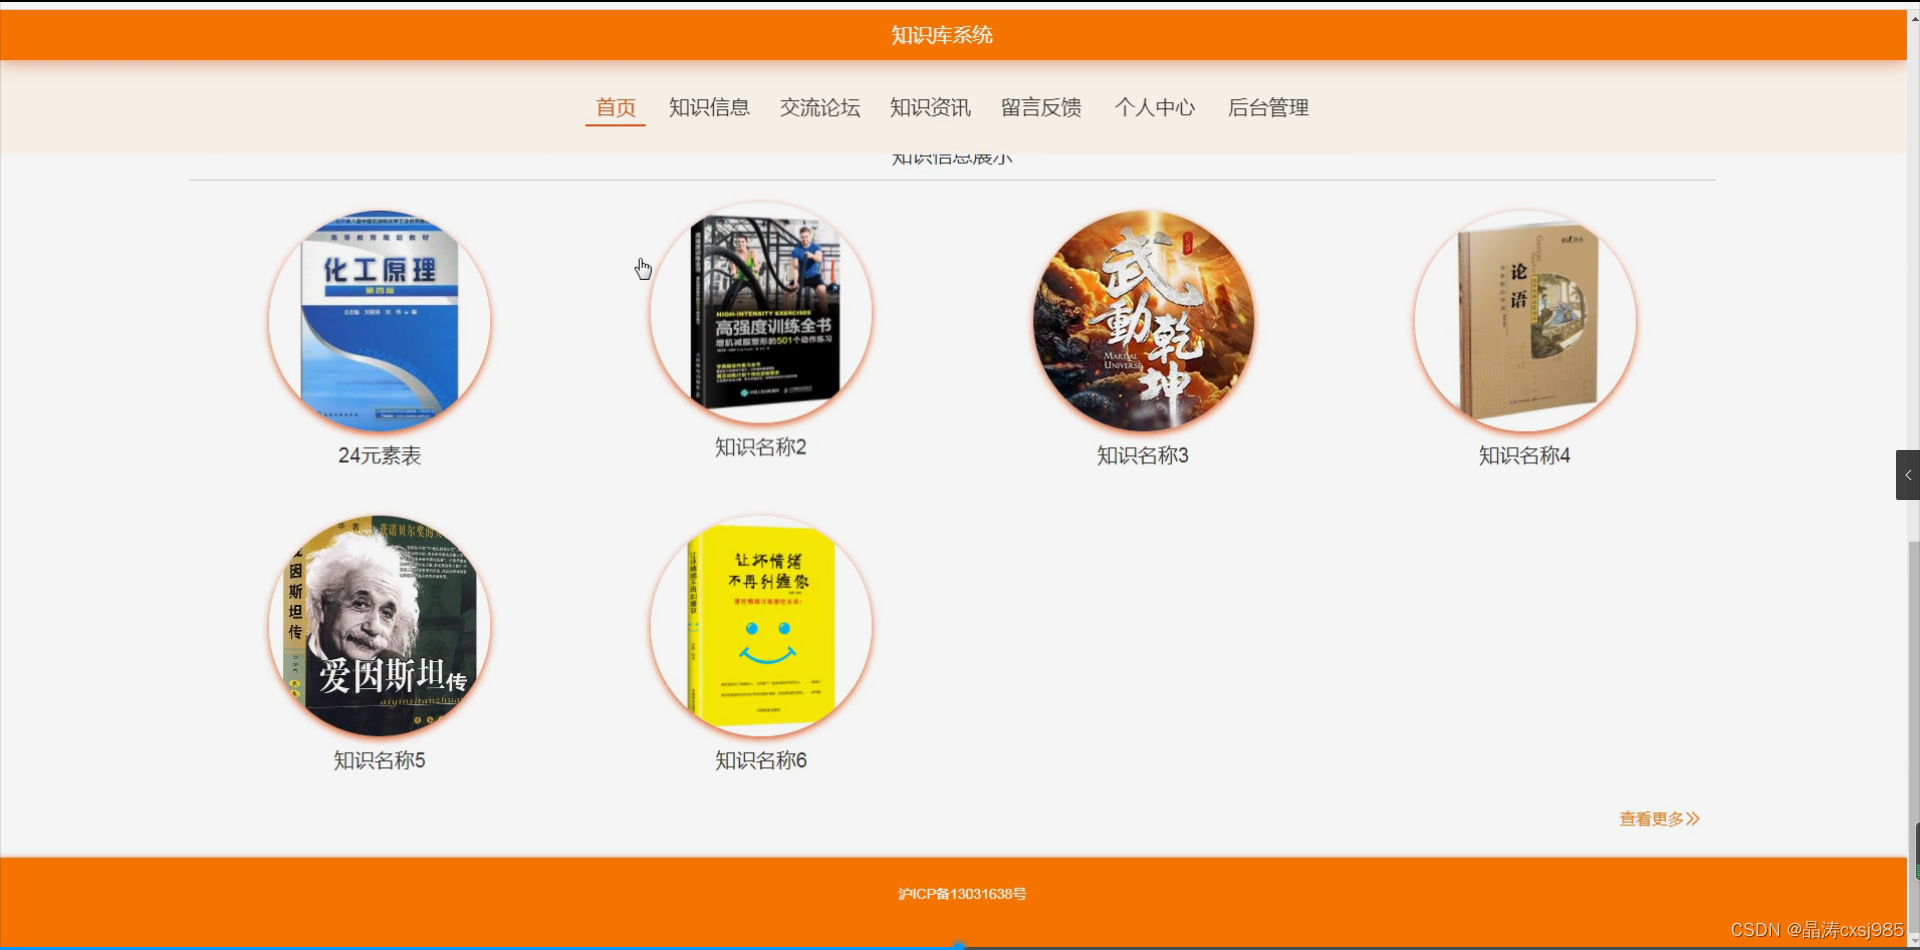
Task: Open the 首页 navigation item
Action: (x=614, y=108)
